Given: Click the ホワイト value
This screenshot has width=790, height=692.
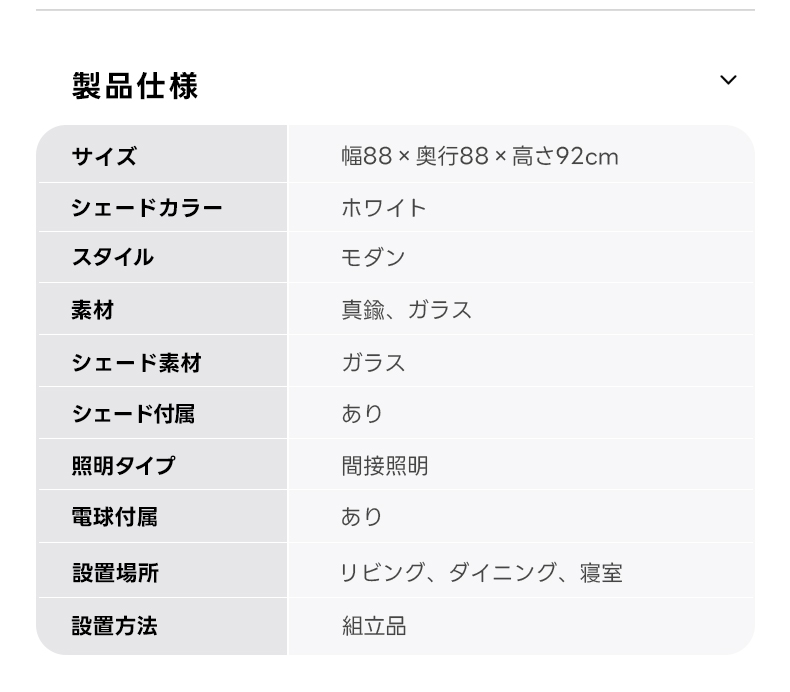Looking at the screenshot, I should pyautogui.click(x=384, y=208).
